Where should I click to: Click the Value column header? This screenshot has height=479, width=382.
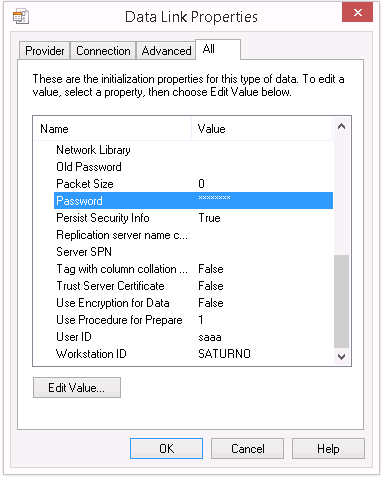[262, 129]
